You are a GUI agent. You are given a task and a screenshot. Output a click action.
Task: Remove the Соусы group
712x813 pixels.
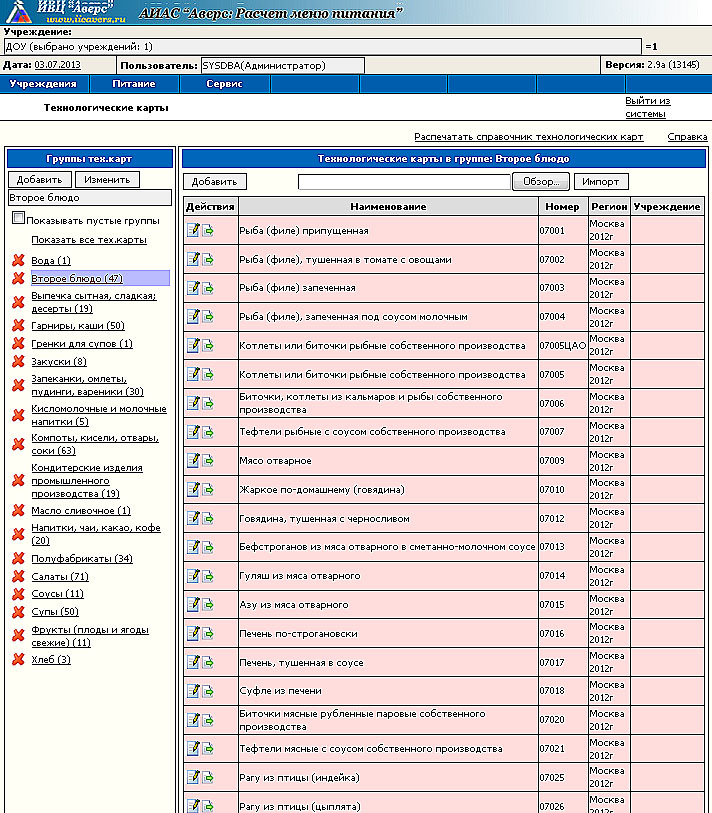[x=18, y=594]
